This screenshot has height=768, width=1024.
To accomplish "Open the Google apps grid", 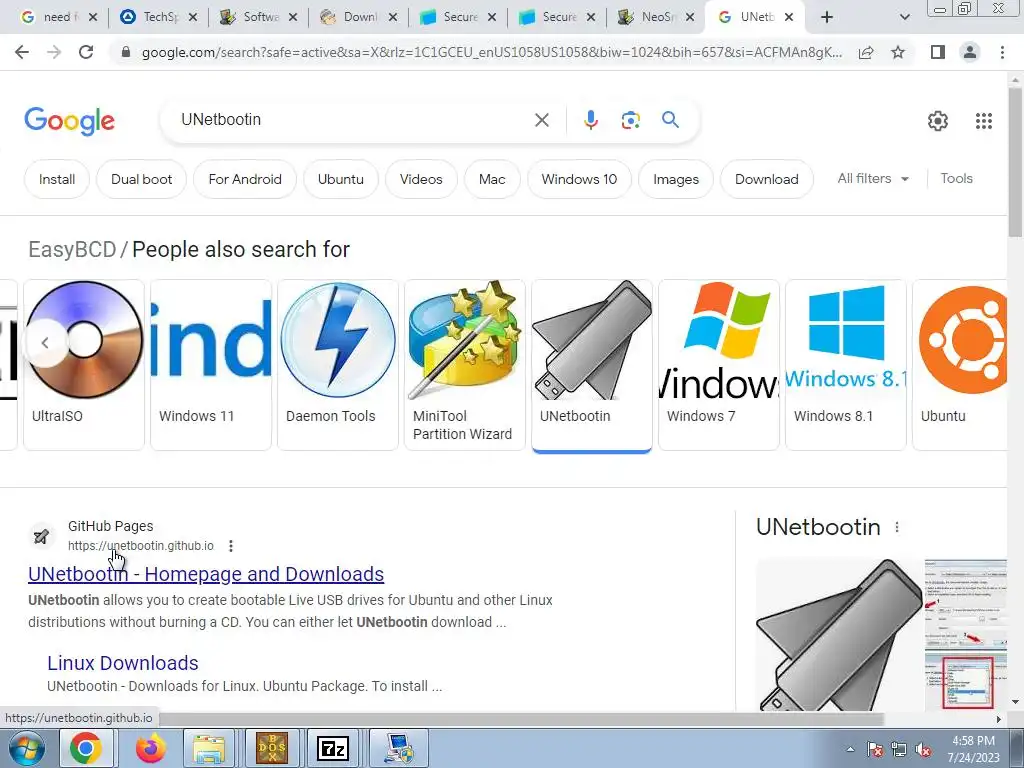I will (984, 121).
